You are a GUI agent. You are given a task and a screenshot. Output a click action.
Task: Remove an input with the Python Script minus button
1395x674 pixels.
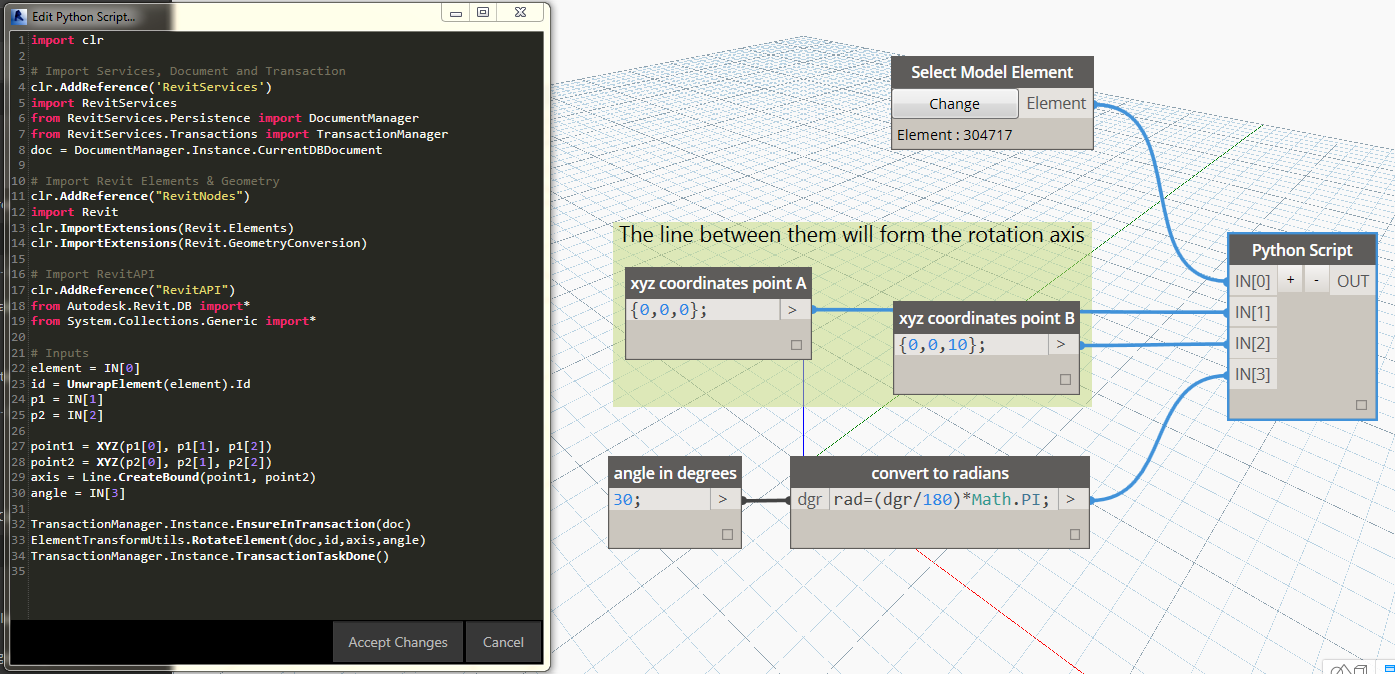(x=1316, y=281)
